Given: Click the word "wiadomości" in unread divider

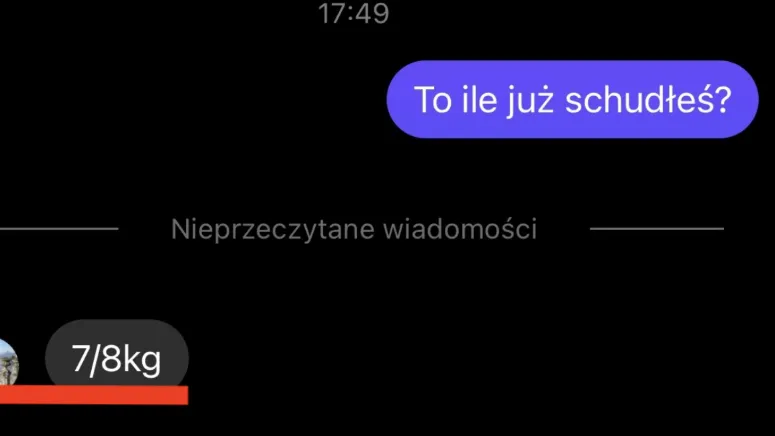Looking at the screenshot, I should tap(460, 229).
